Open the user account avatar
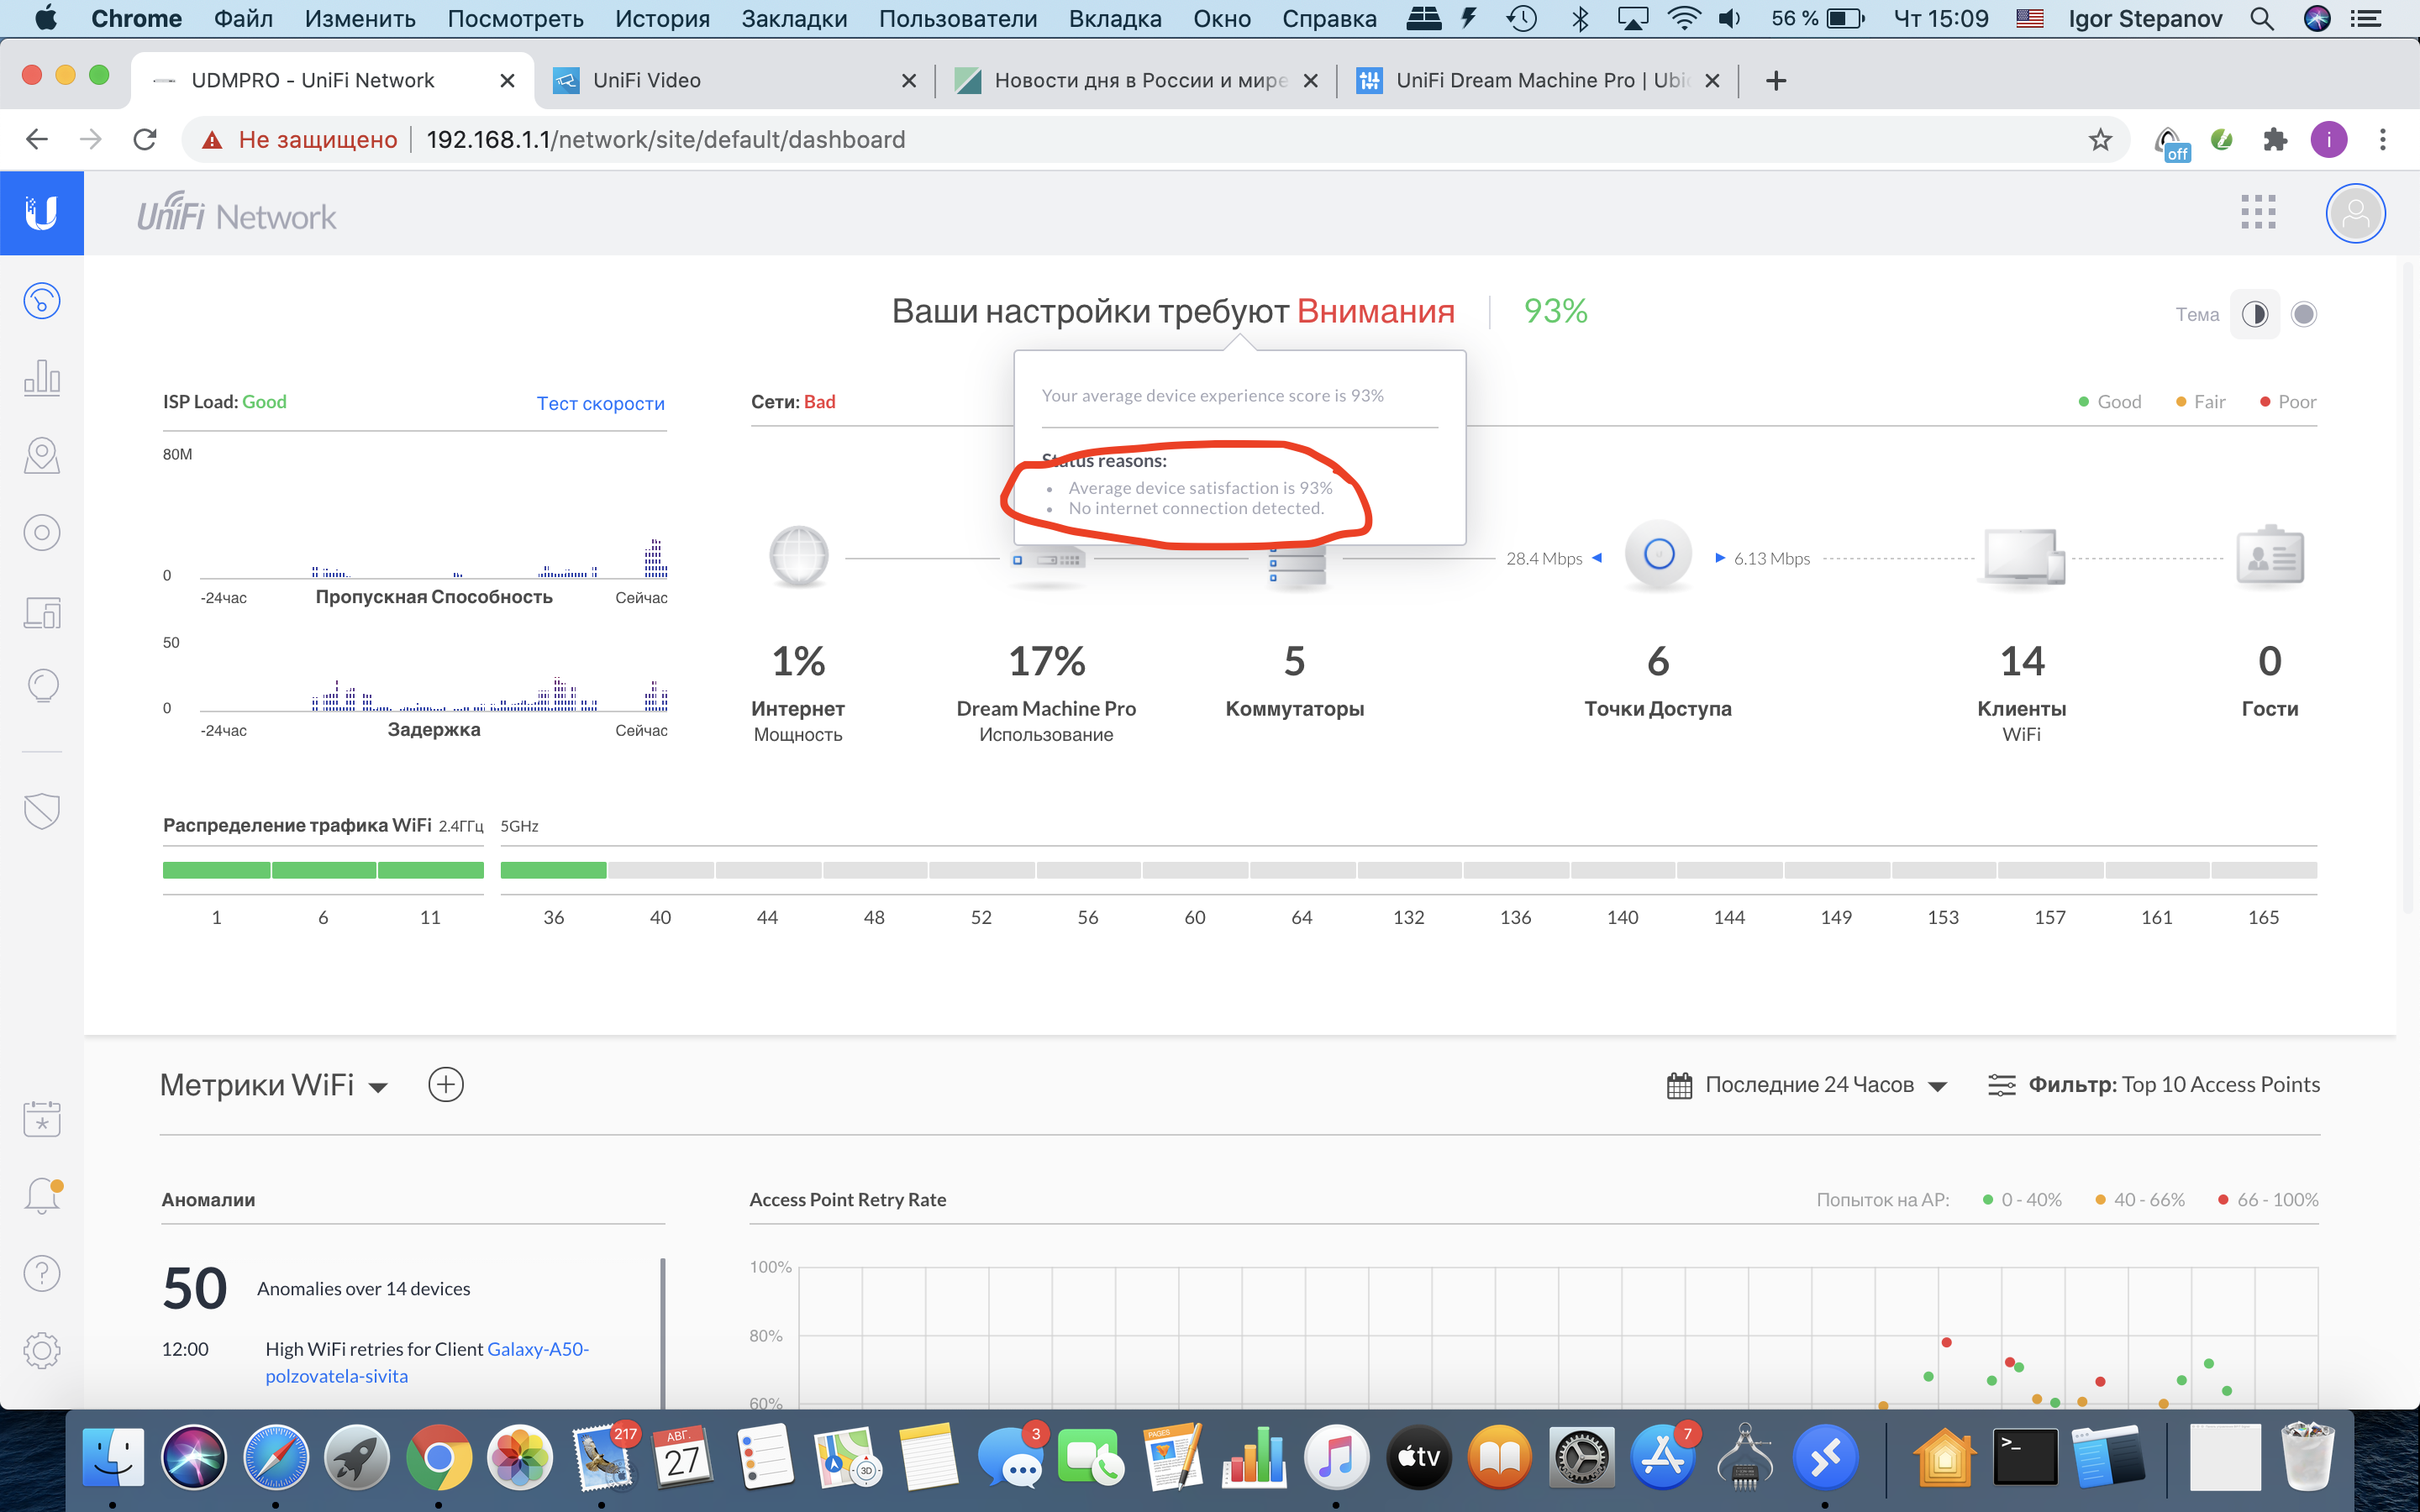The image size is (2420, 1512). (x=2355, y=213)
